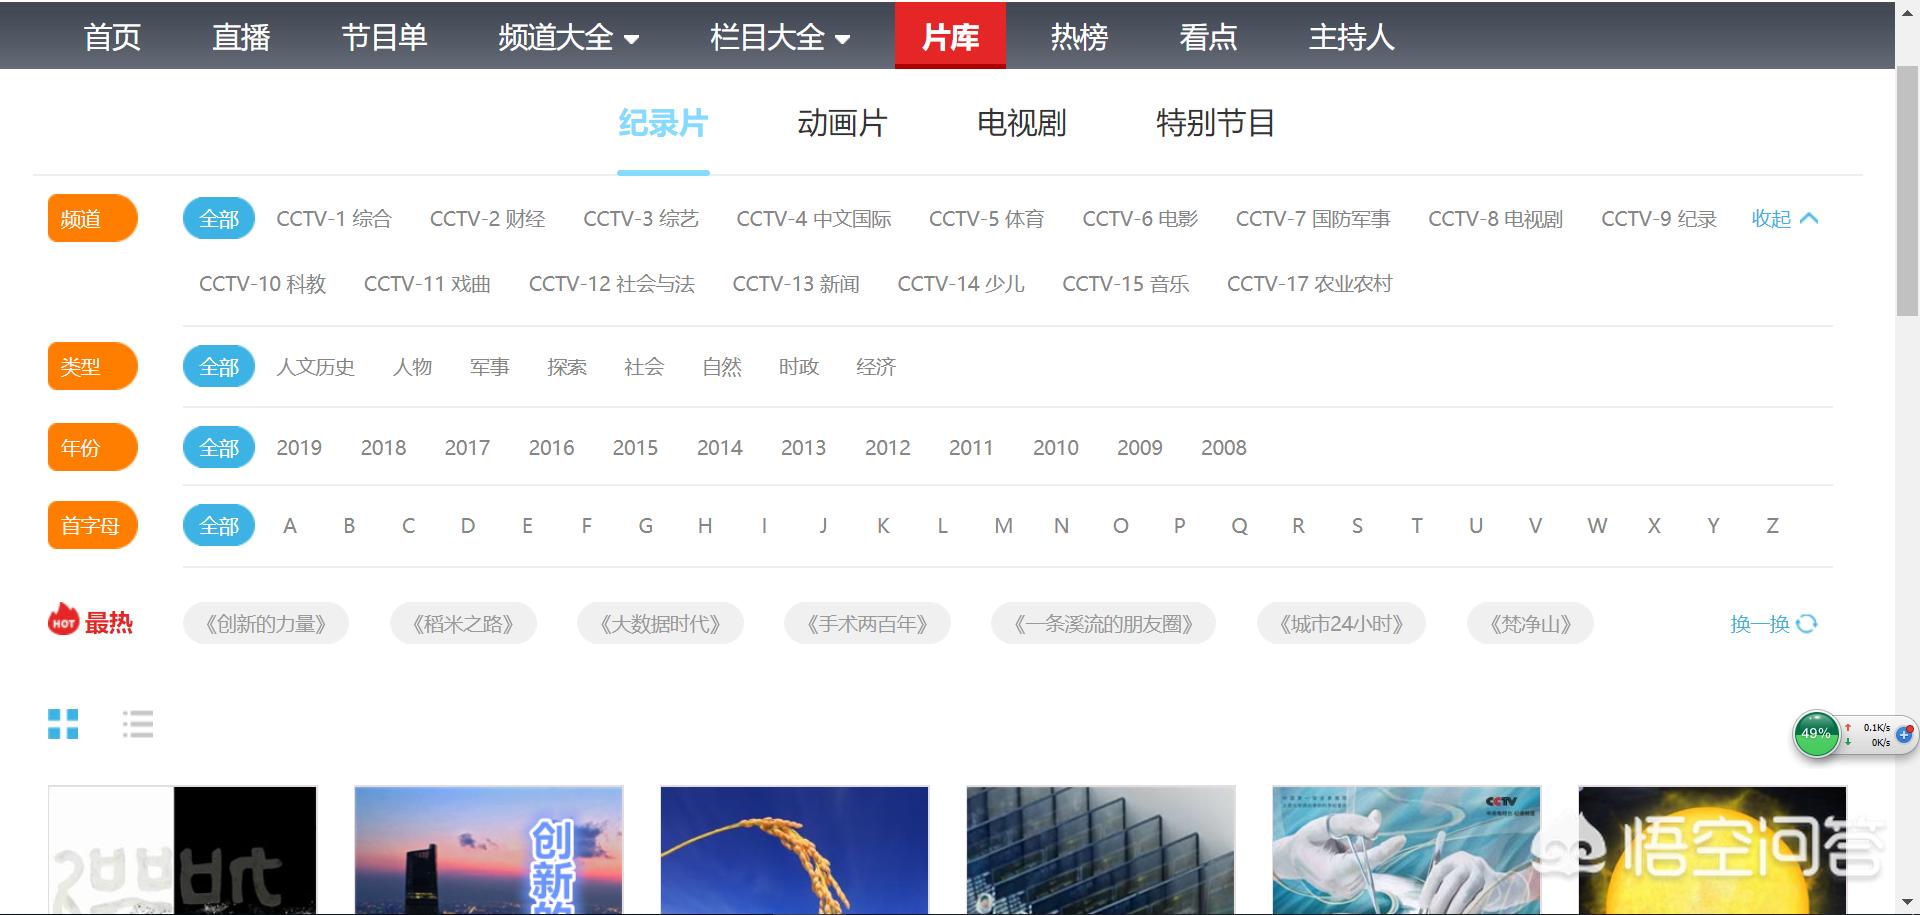Choose 经济 type filter
The width and height of the screenshot is (1920, 915).
876,367
